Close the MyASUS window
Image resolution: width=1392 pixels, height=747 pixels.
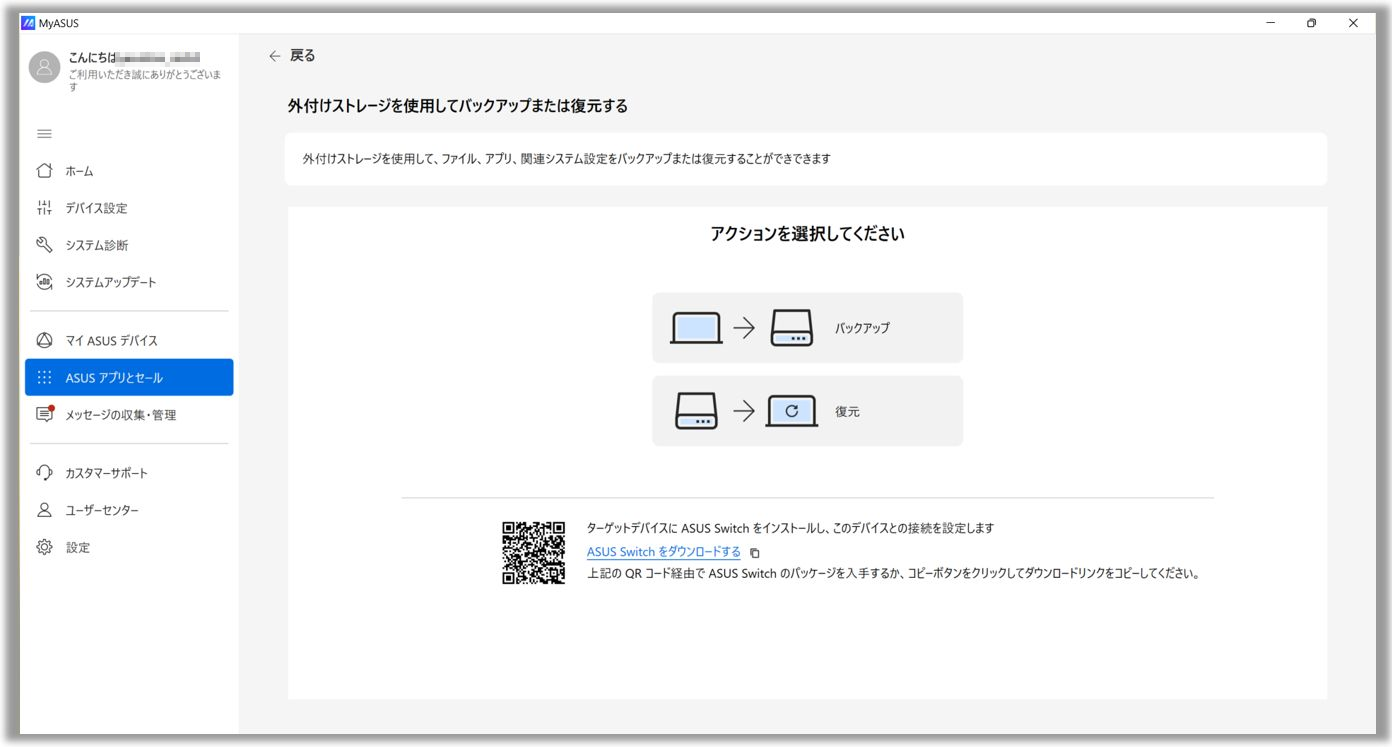coord(1353,23)
